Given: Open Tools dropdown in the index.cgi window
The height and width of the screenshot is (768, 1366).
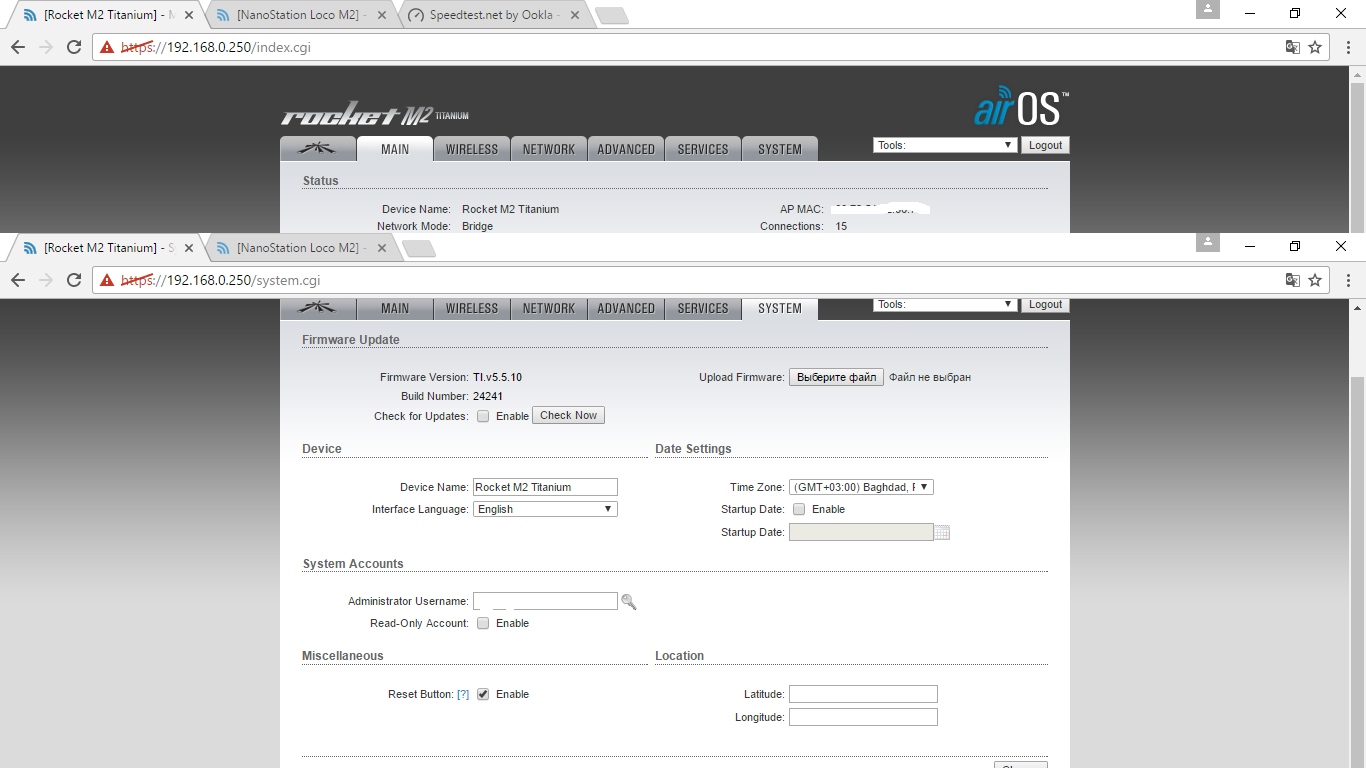Looking at the screenshot, I should pyautogui.click(x=945, y=145).
